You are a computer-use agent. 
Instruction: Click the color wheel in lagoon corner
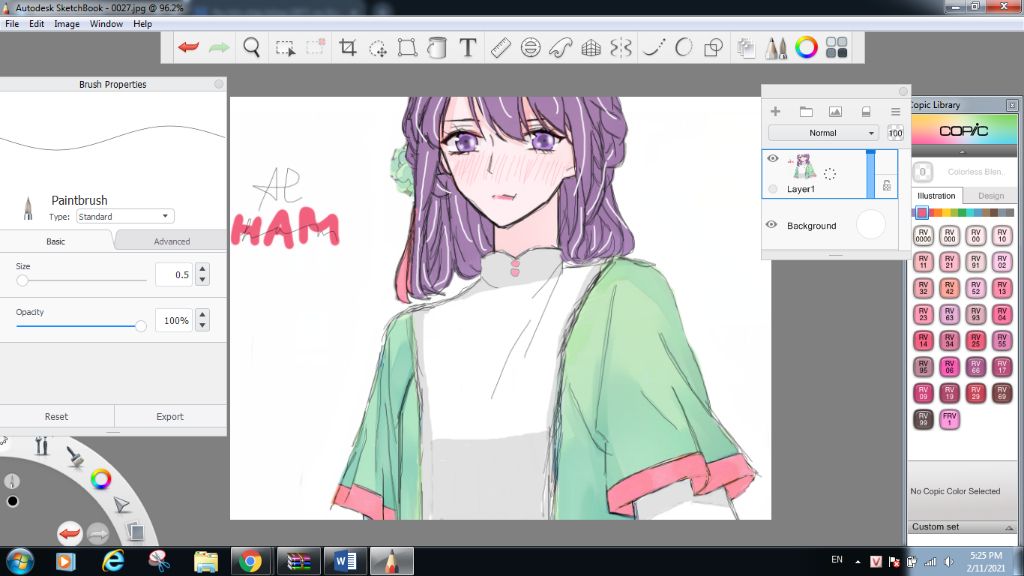click(101, 479)
